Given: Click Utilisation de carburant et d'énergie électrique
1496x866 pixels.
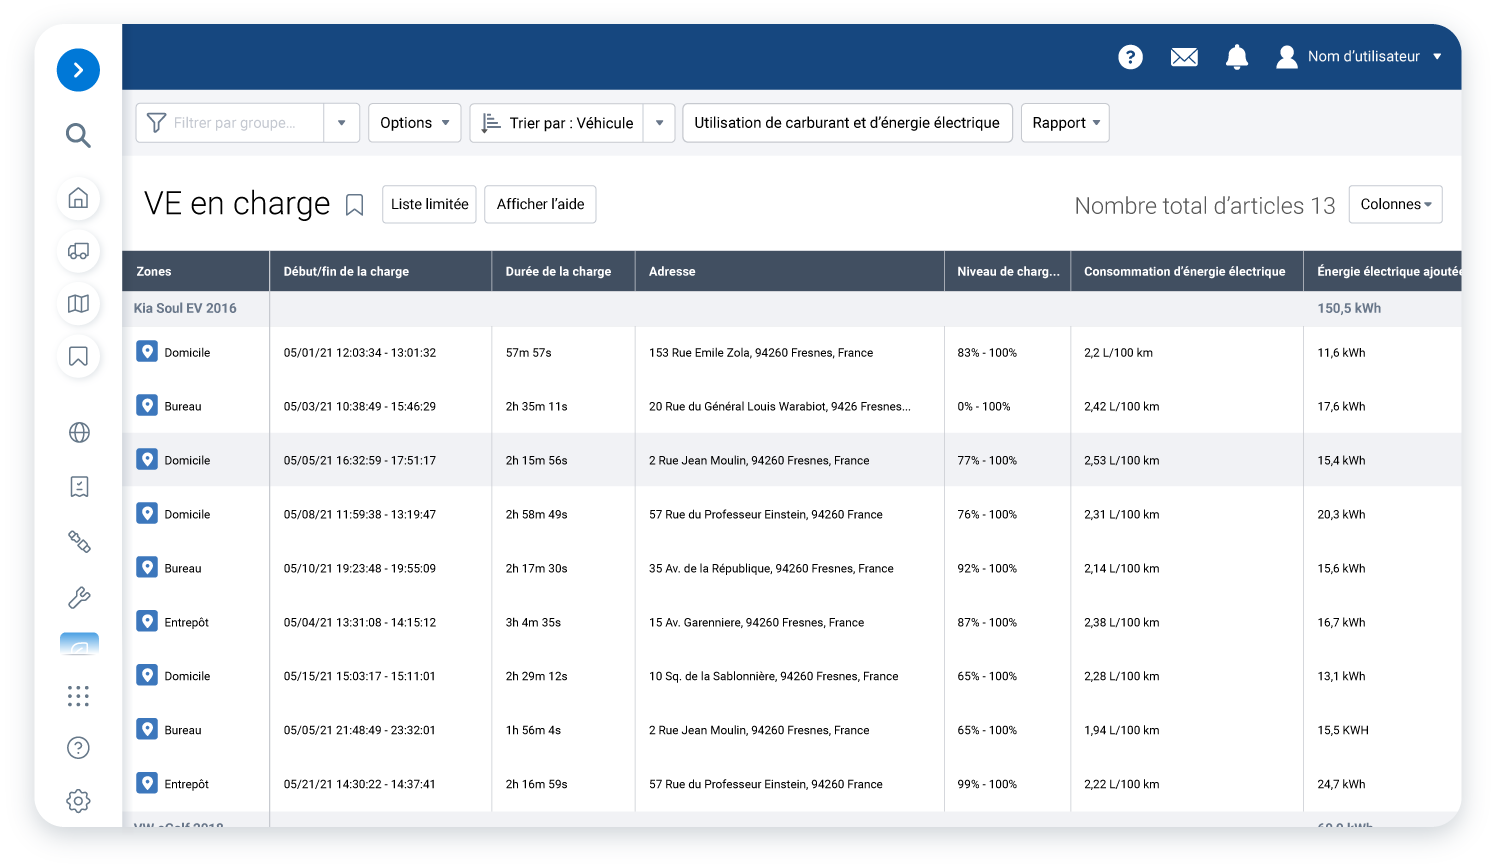Looking at the screenshot, I should [847, 123].
